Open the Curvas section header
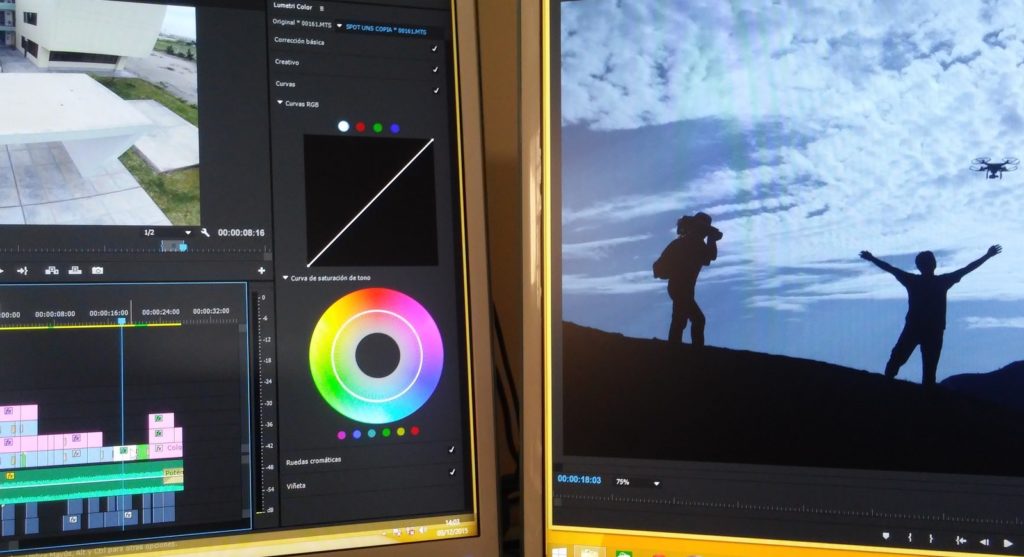 [x=285, y=84]
